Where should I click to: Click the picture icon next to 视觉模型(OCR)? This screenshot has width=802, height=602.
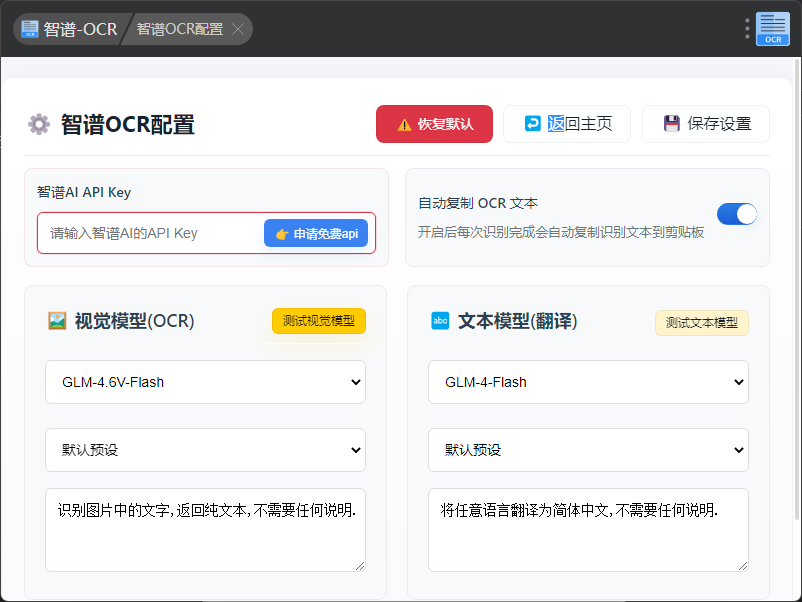[57, 321]
